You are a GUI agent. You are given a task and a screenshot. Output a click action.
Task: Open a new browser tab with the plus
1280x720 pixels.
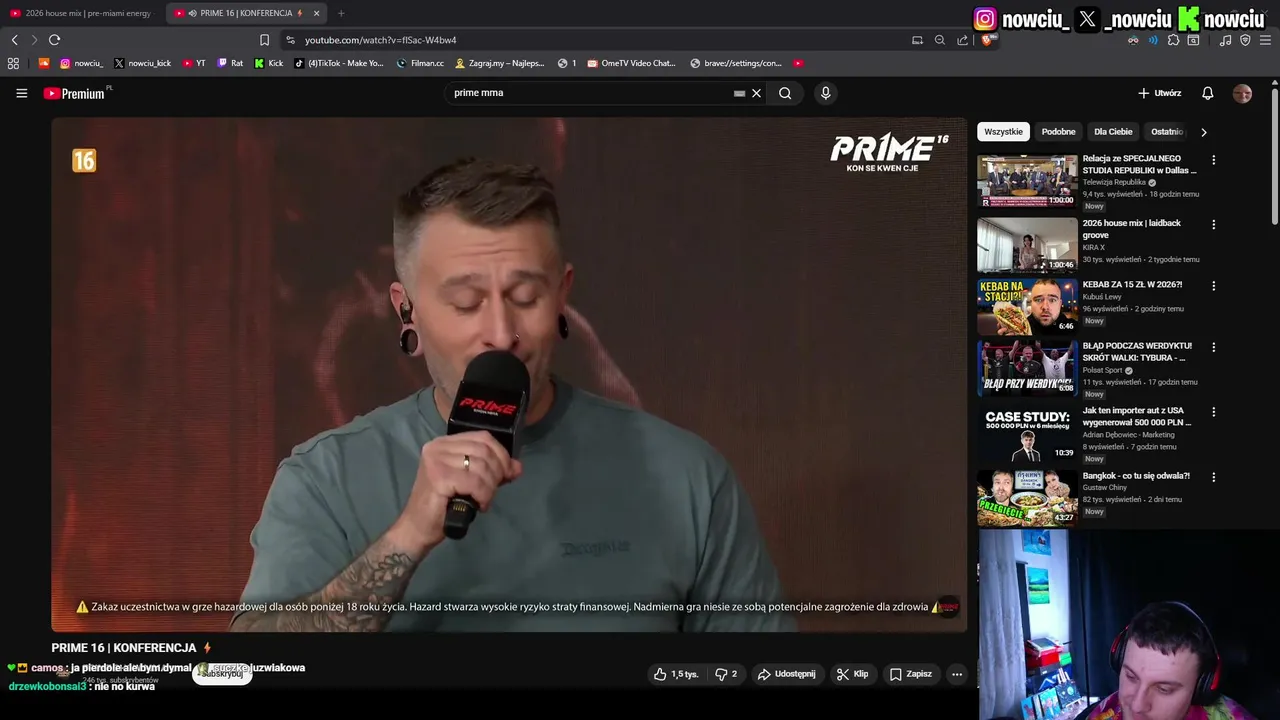[341, 13]
